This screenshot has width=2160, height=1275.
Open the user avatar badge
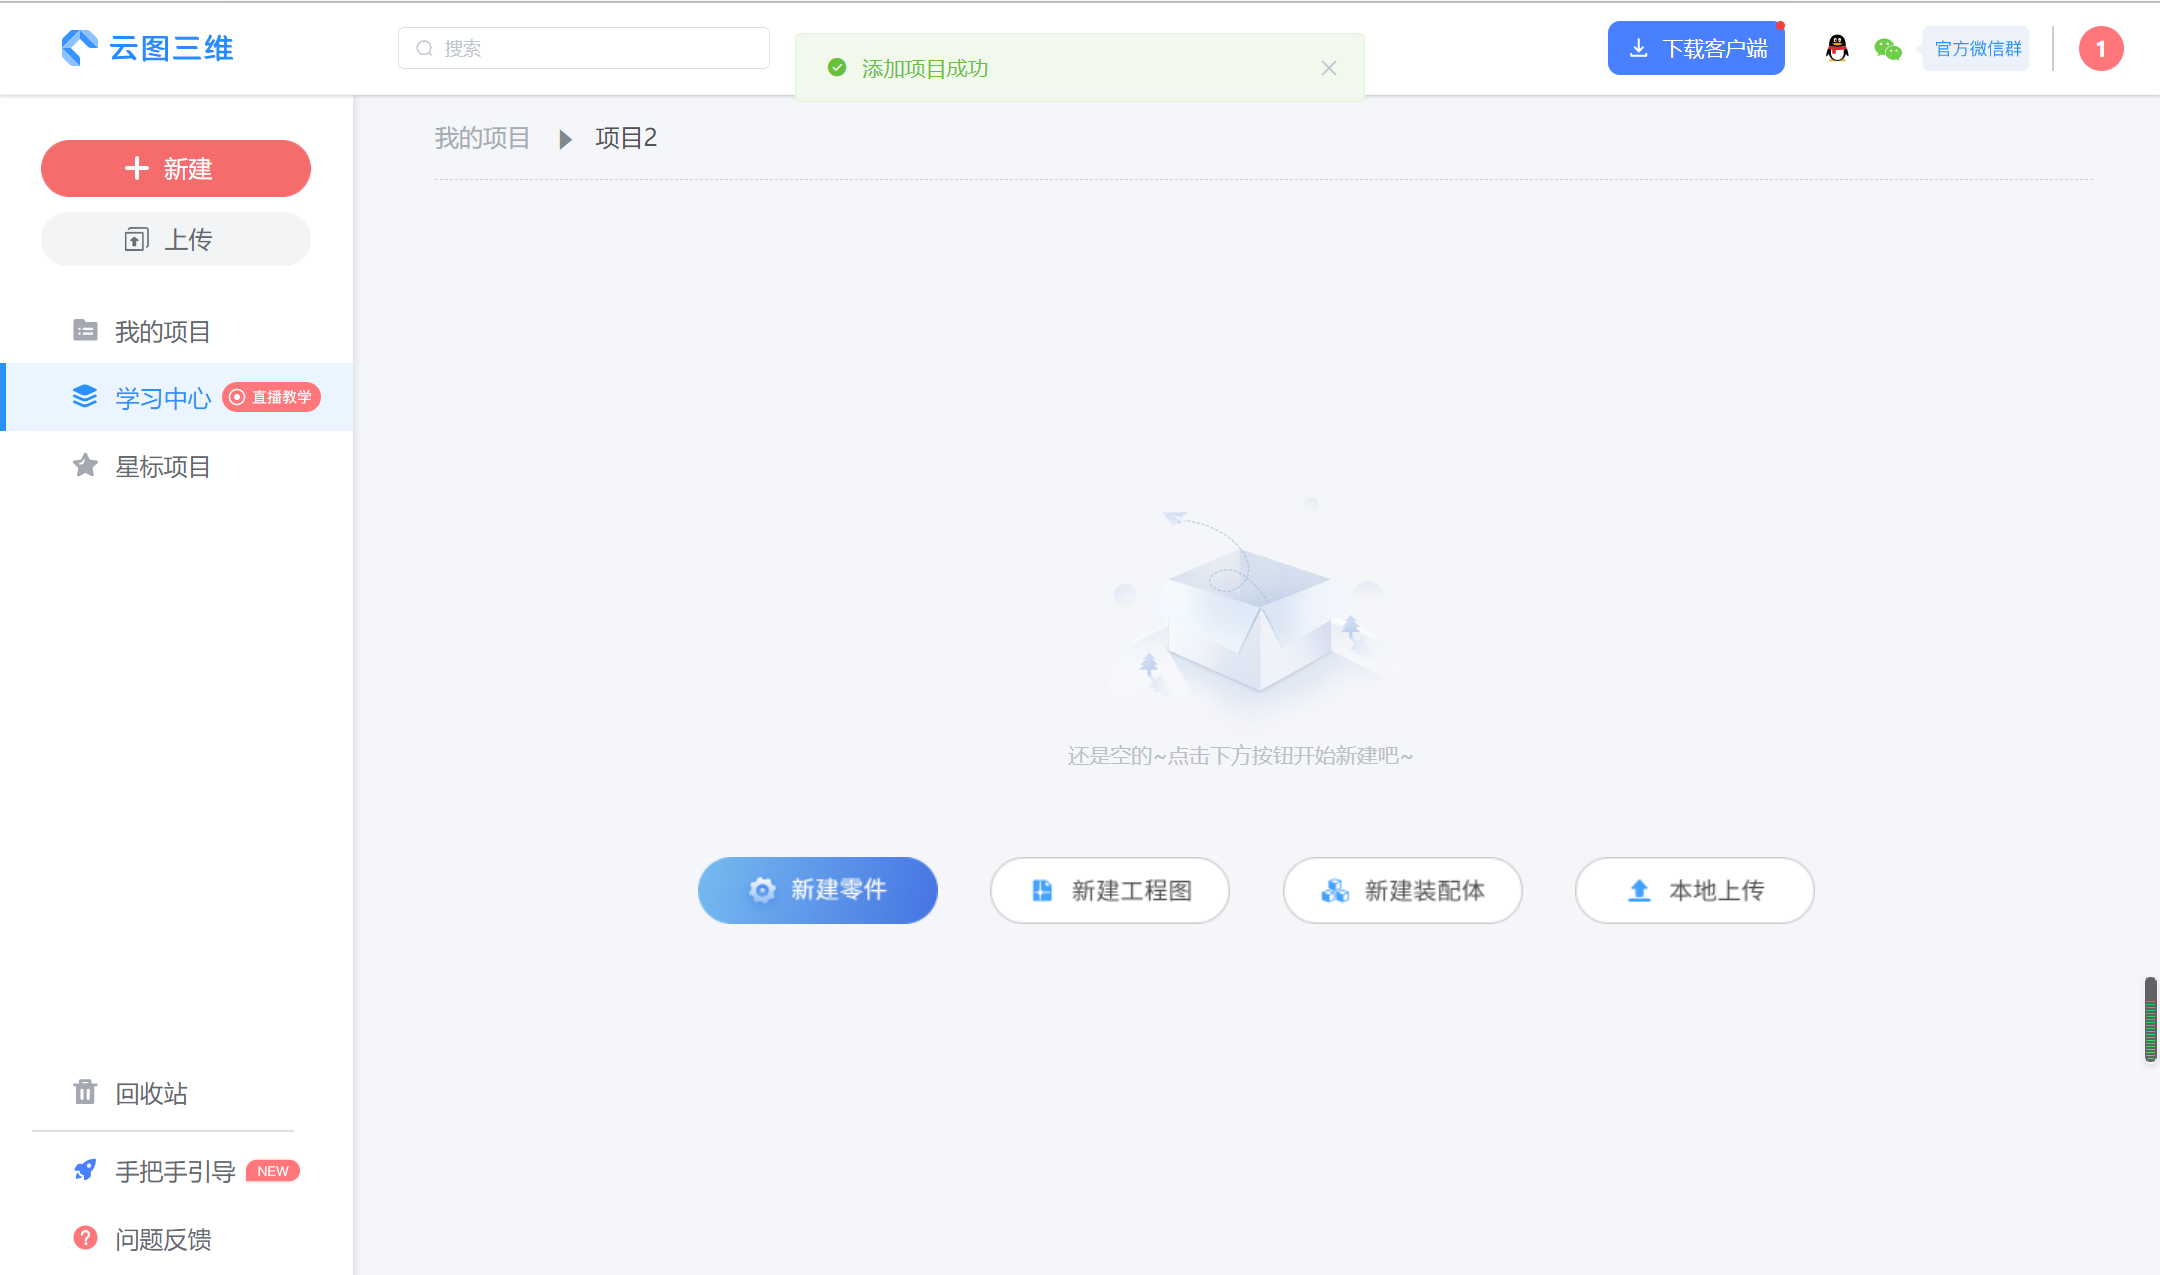pyautogui.click(x=2100, y=49)
